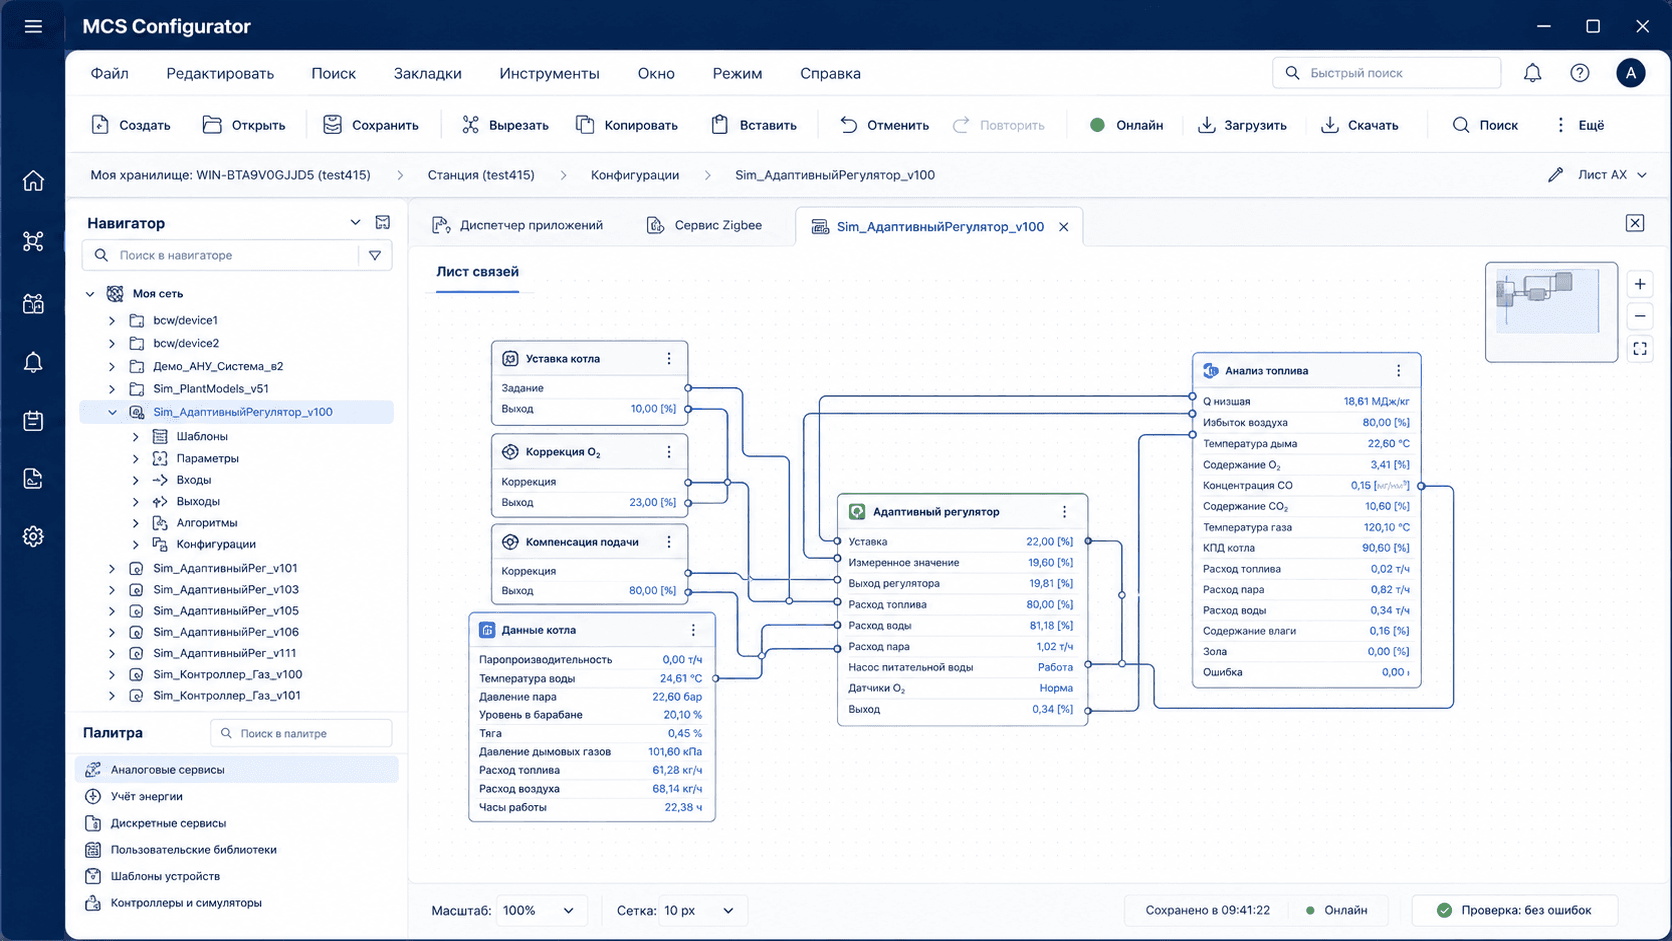Image resolution: width=1672 pixels, height=941 pixels.
Task: Expand Sim_PlantModels_v51 node
Action: pos(112,389)
